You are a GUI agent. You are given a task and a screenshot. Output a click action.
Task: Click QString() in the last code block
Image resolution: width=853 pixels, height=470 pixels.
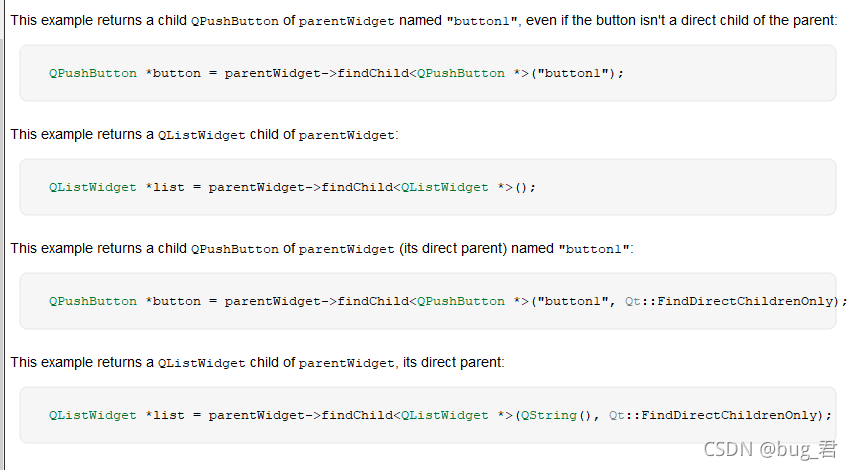pos(556,416)
